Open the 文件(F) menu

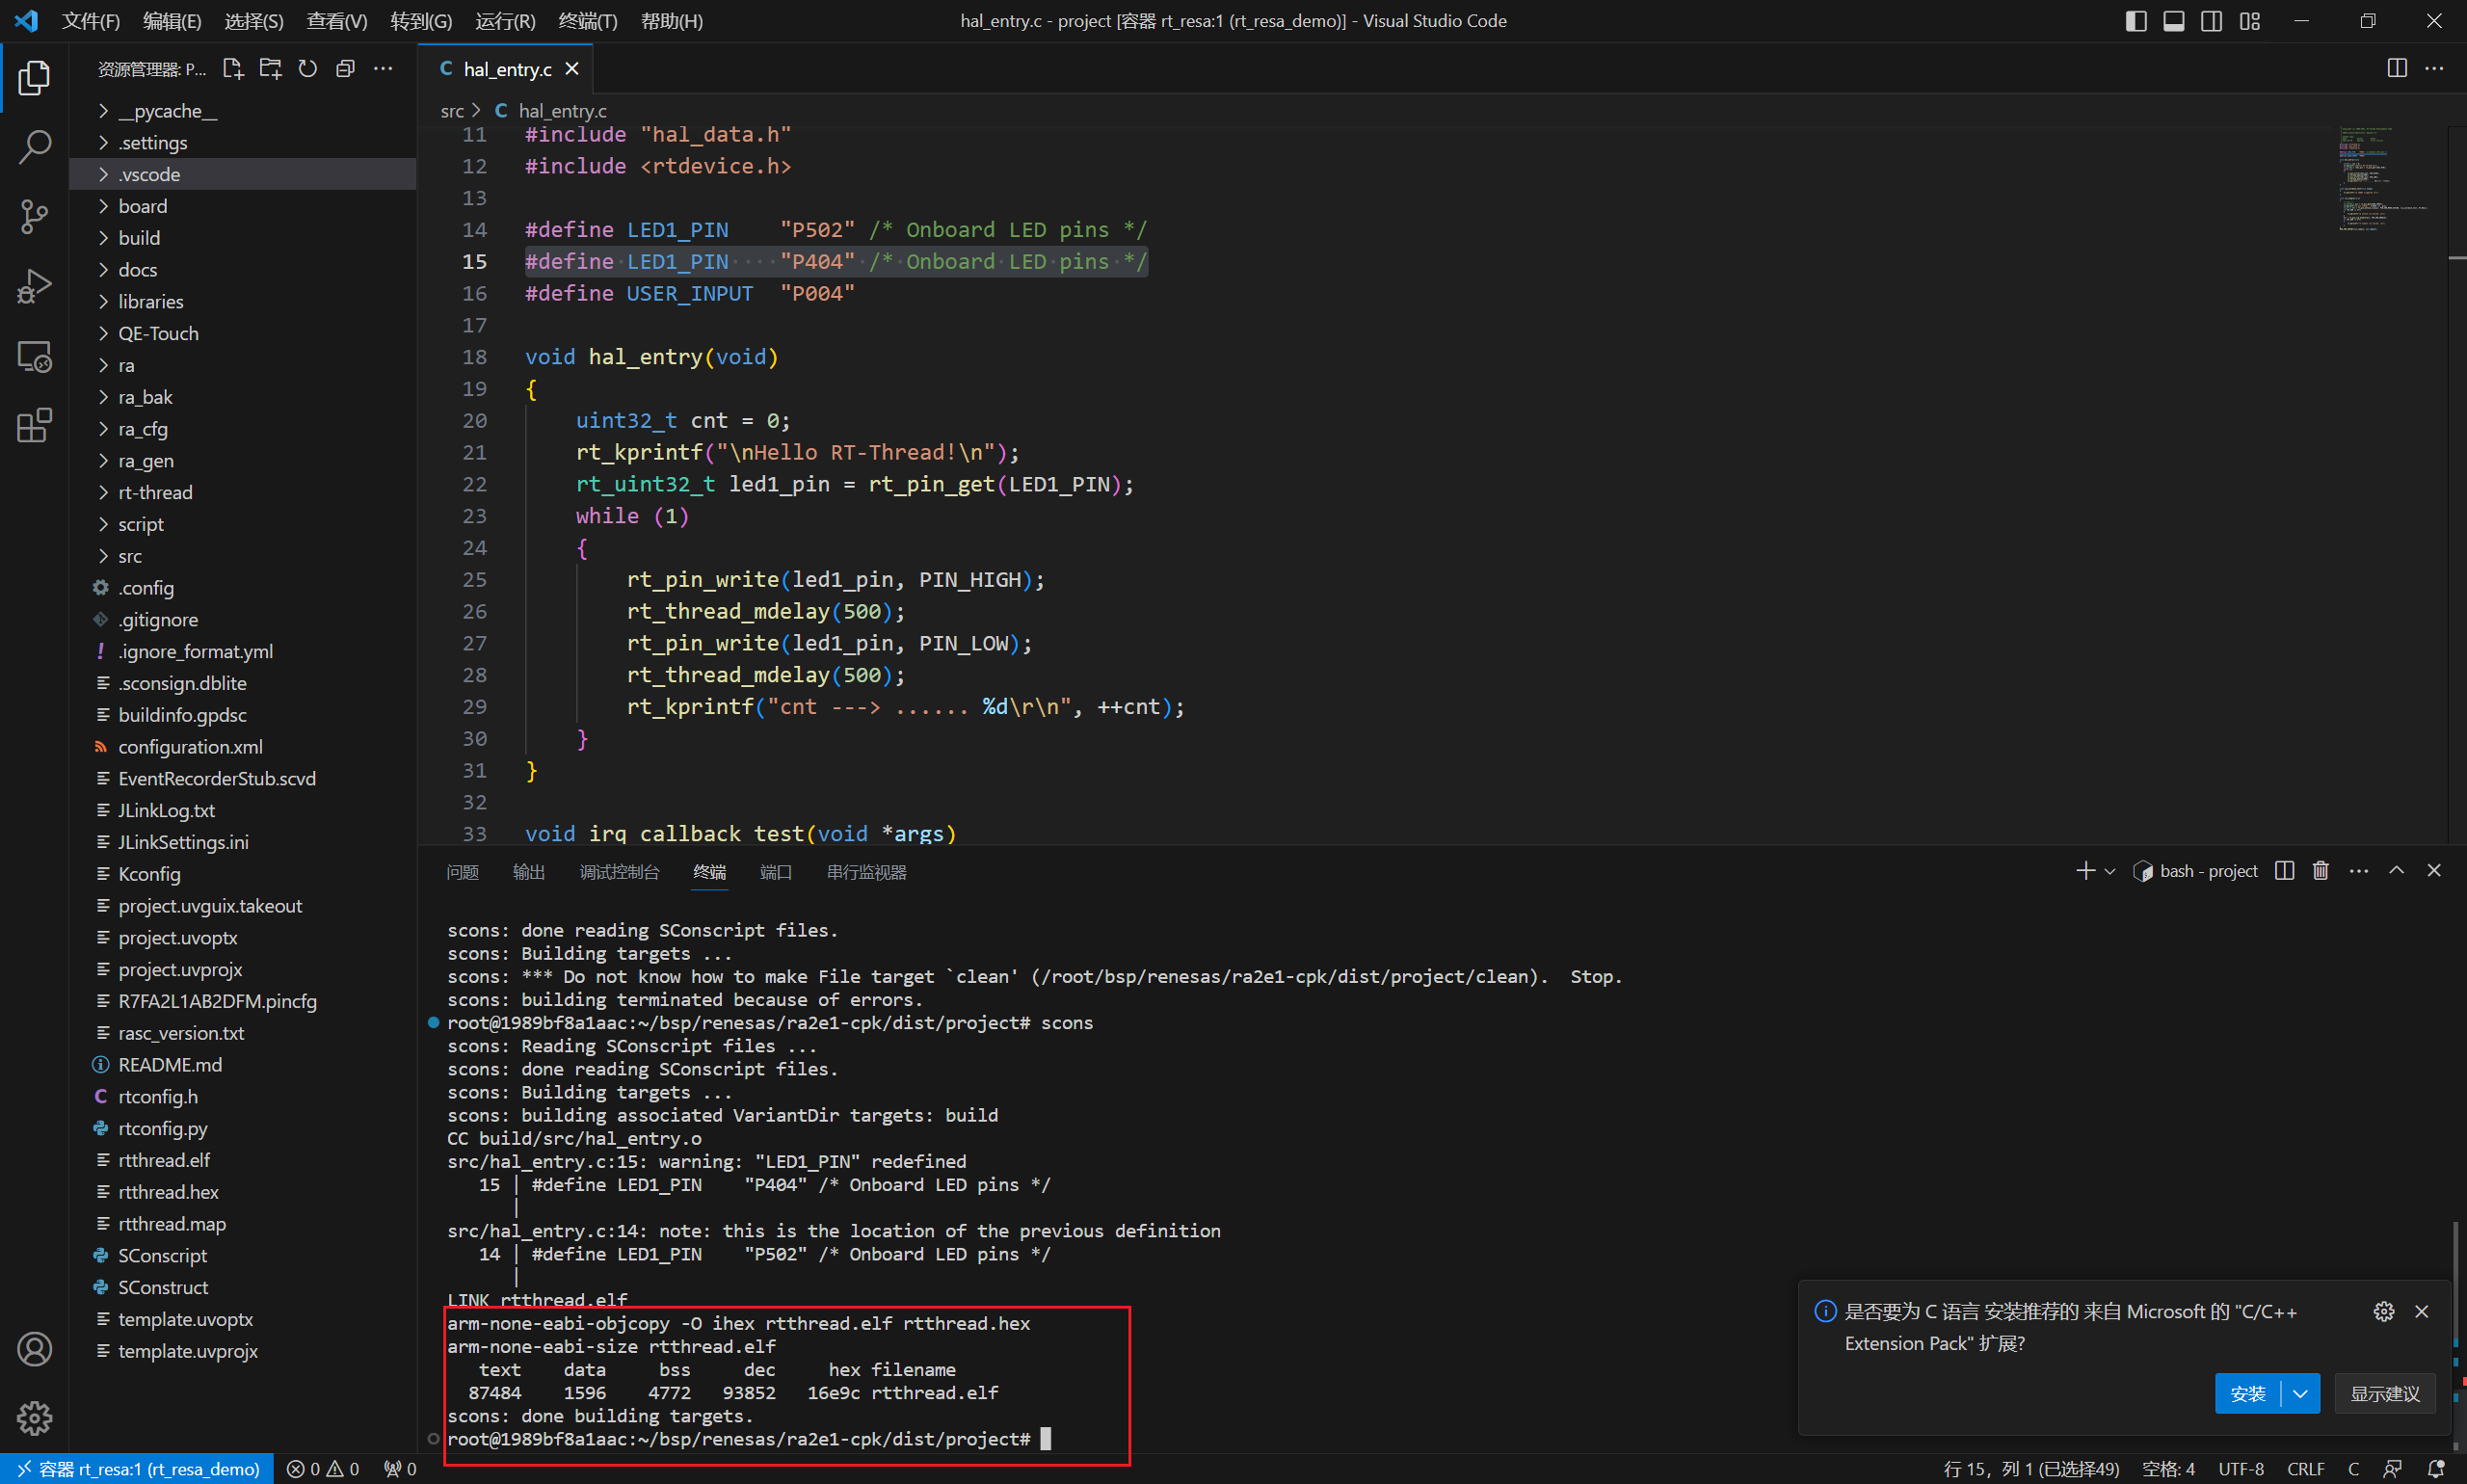point(91,21)
